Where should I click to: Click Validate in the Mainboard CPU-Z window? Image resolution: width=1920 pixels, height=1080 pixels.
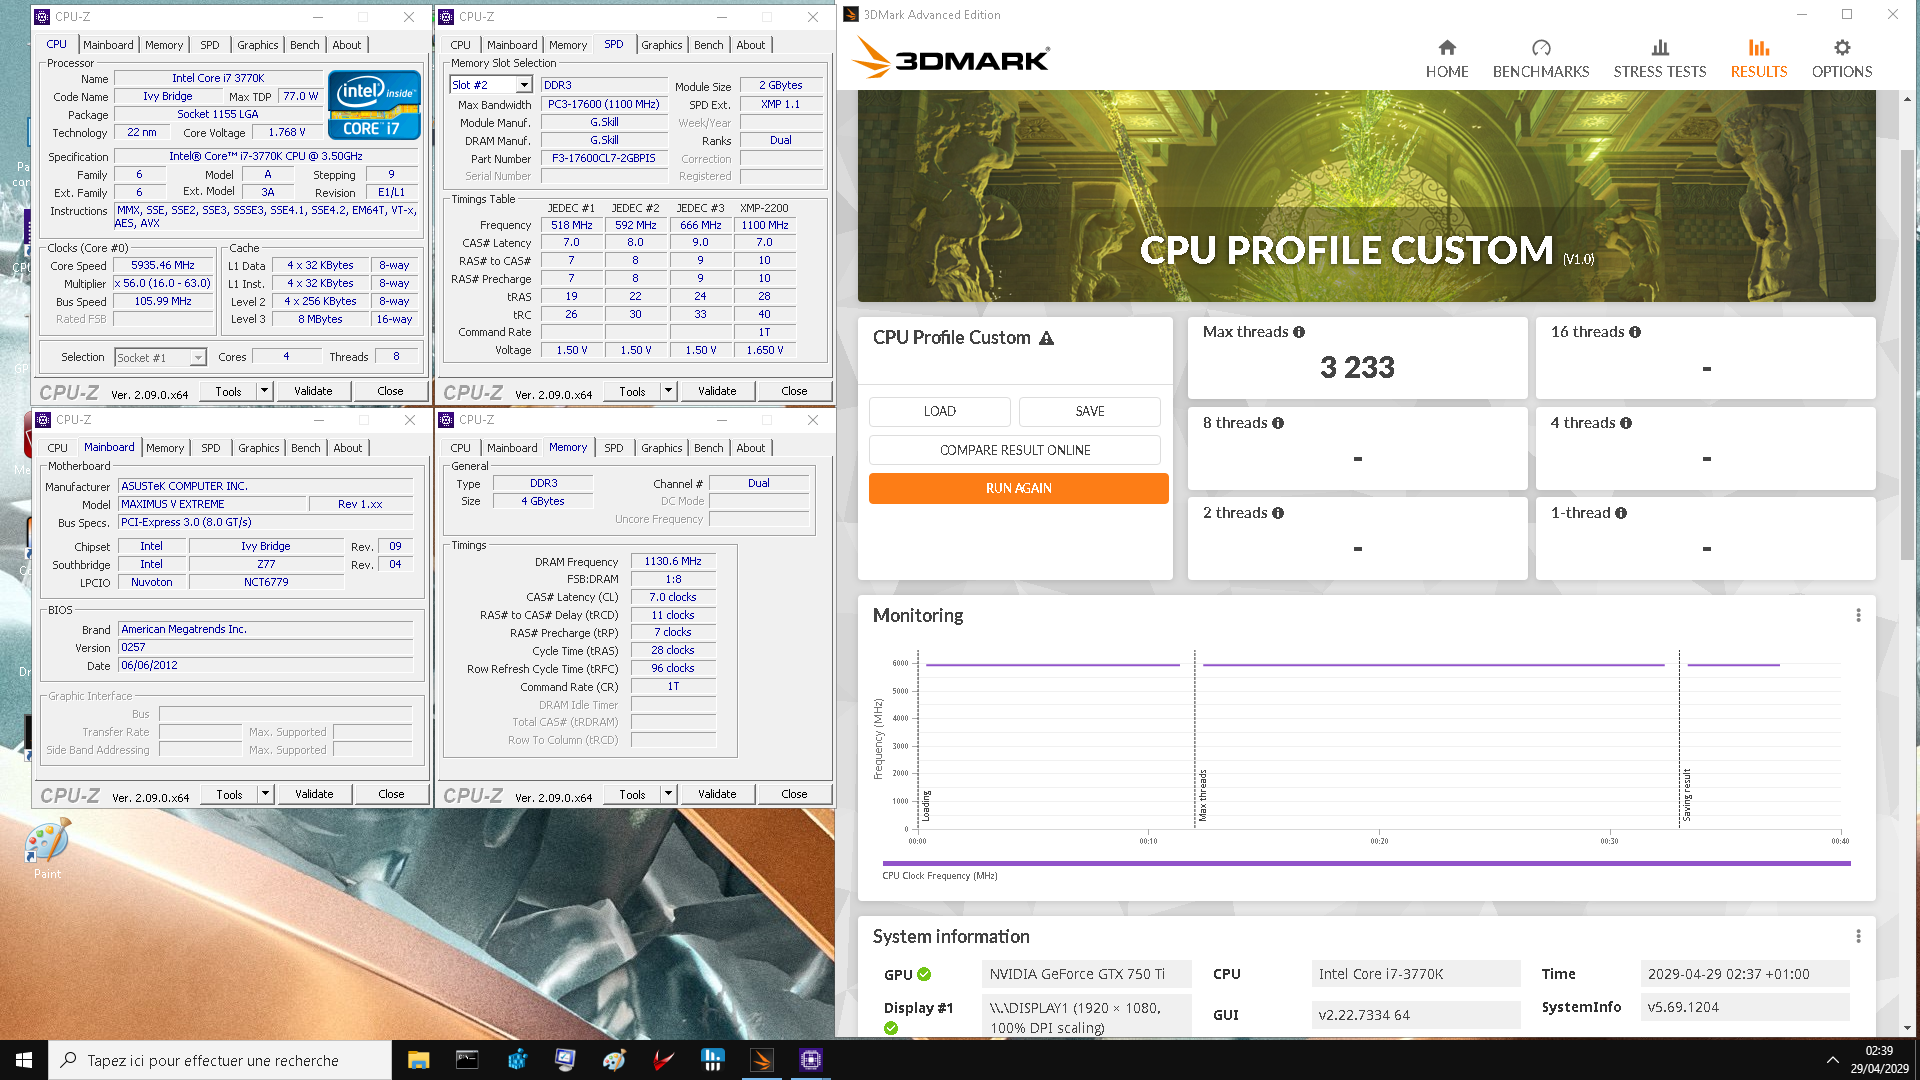[x=314, y=794]
